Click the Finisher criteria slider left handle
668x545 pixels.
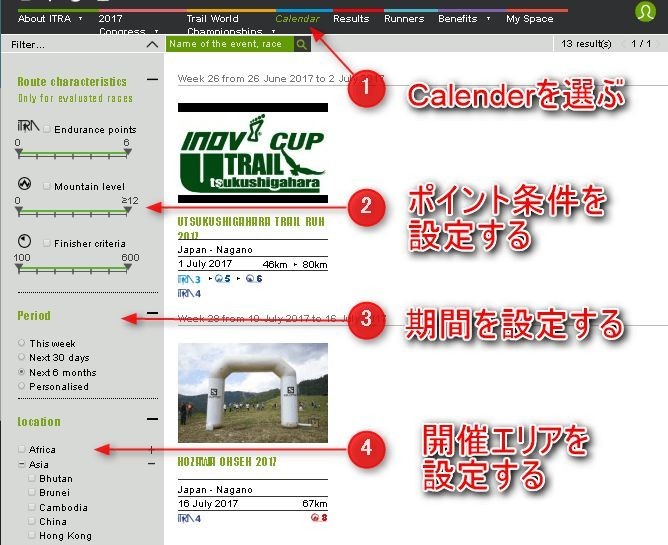(x=18, y=268)
